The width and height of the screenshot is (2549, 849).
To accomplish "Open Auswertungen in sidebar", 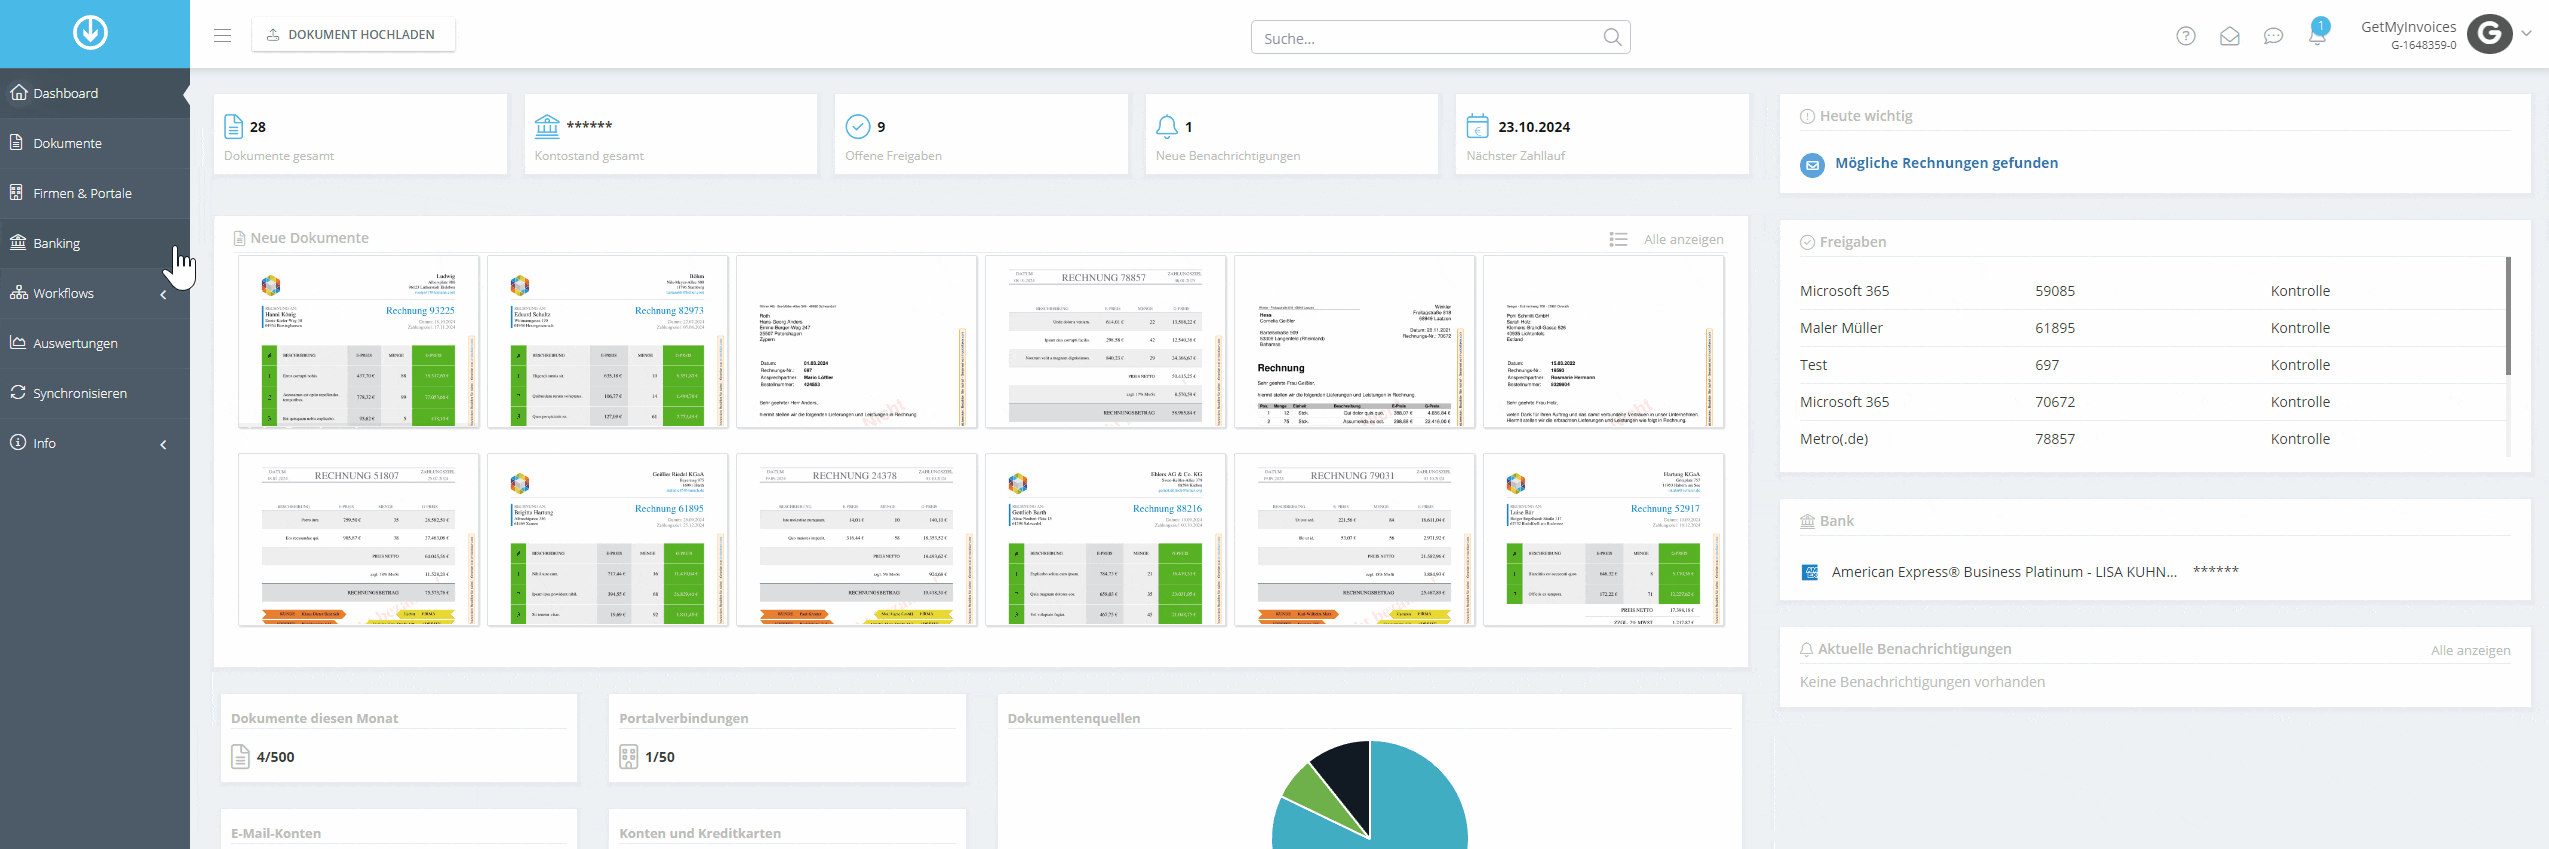I will tap(95, 343).
